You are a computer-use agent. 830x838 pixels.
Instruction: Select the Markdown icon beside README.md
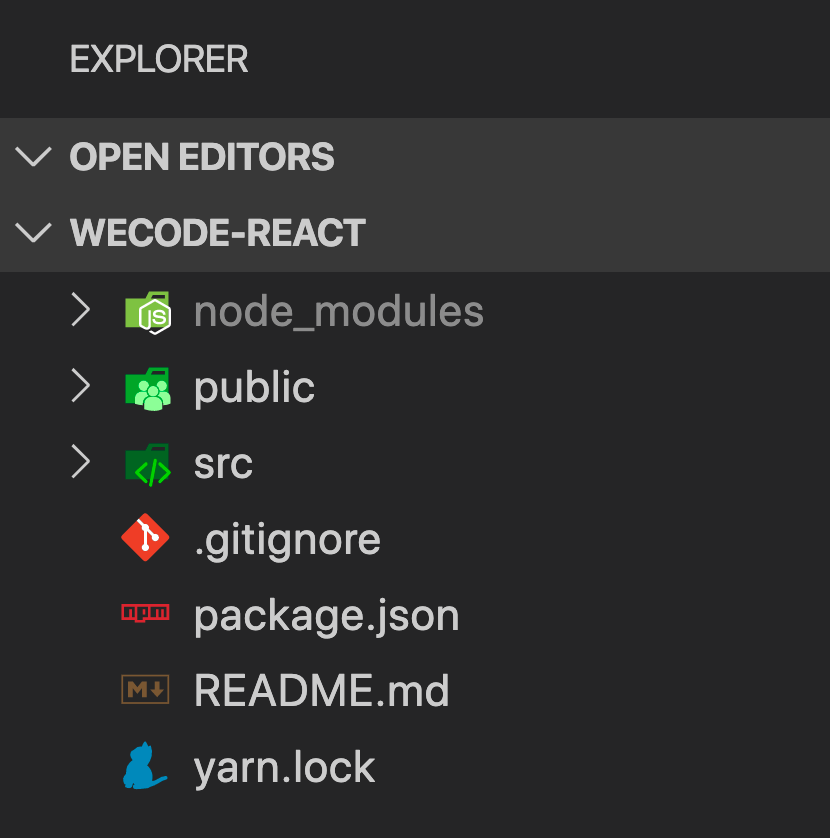(145, 689)
